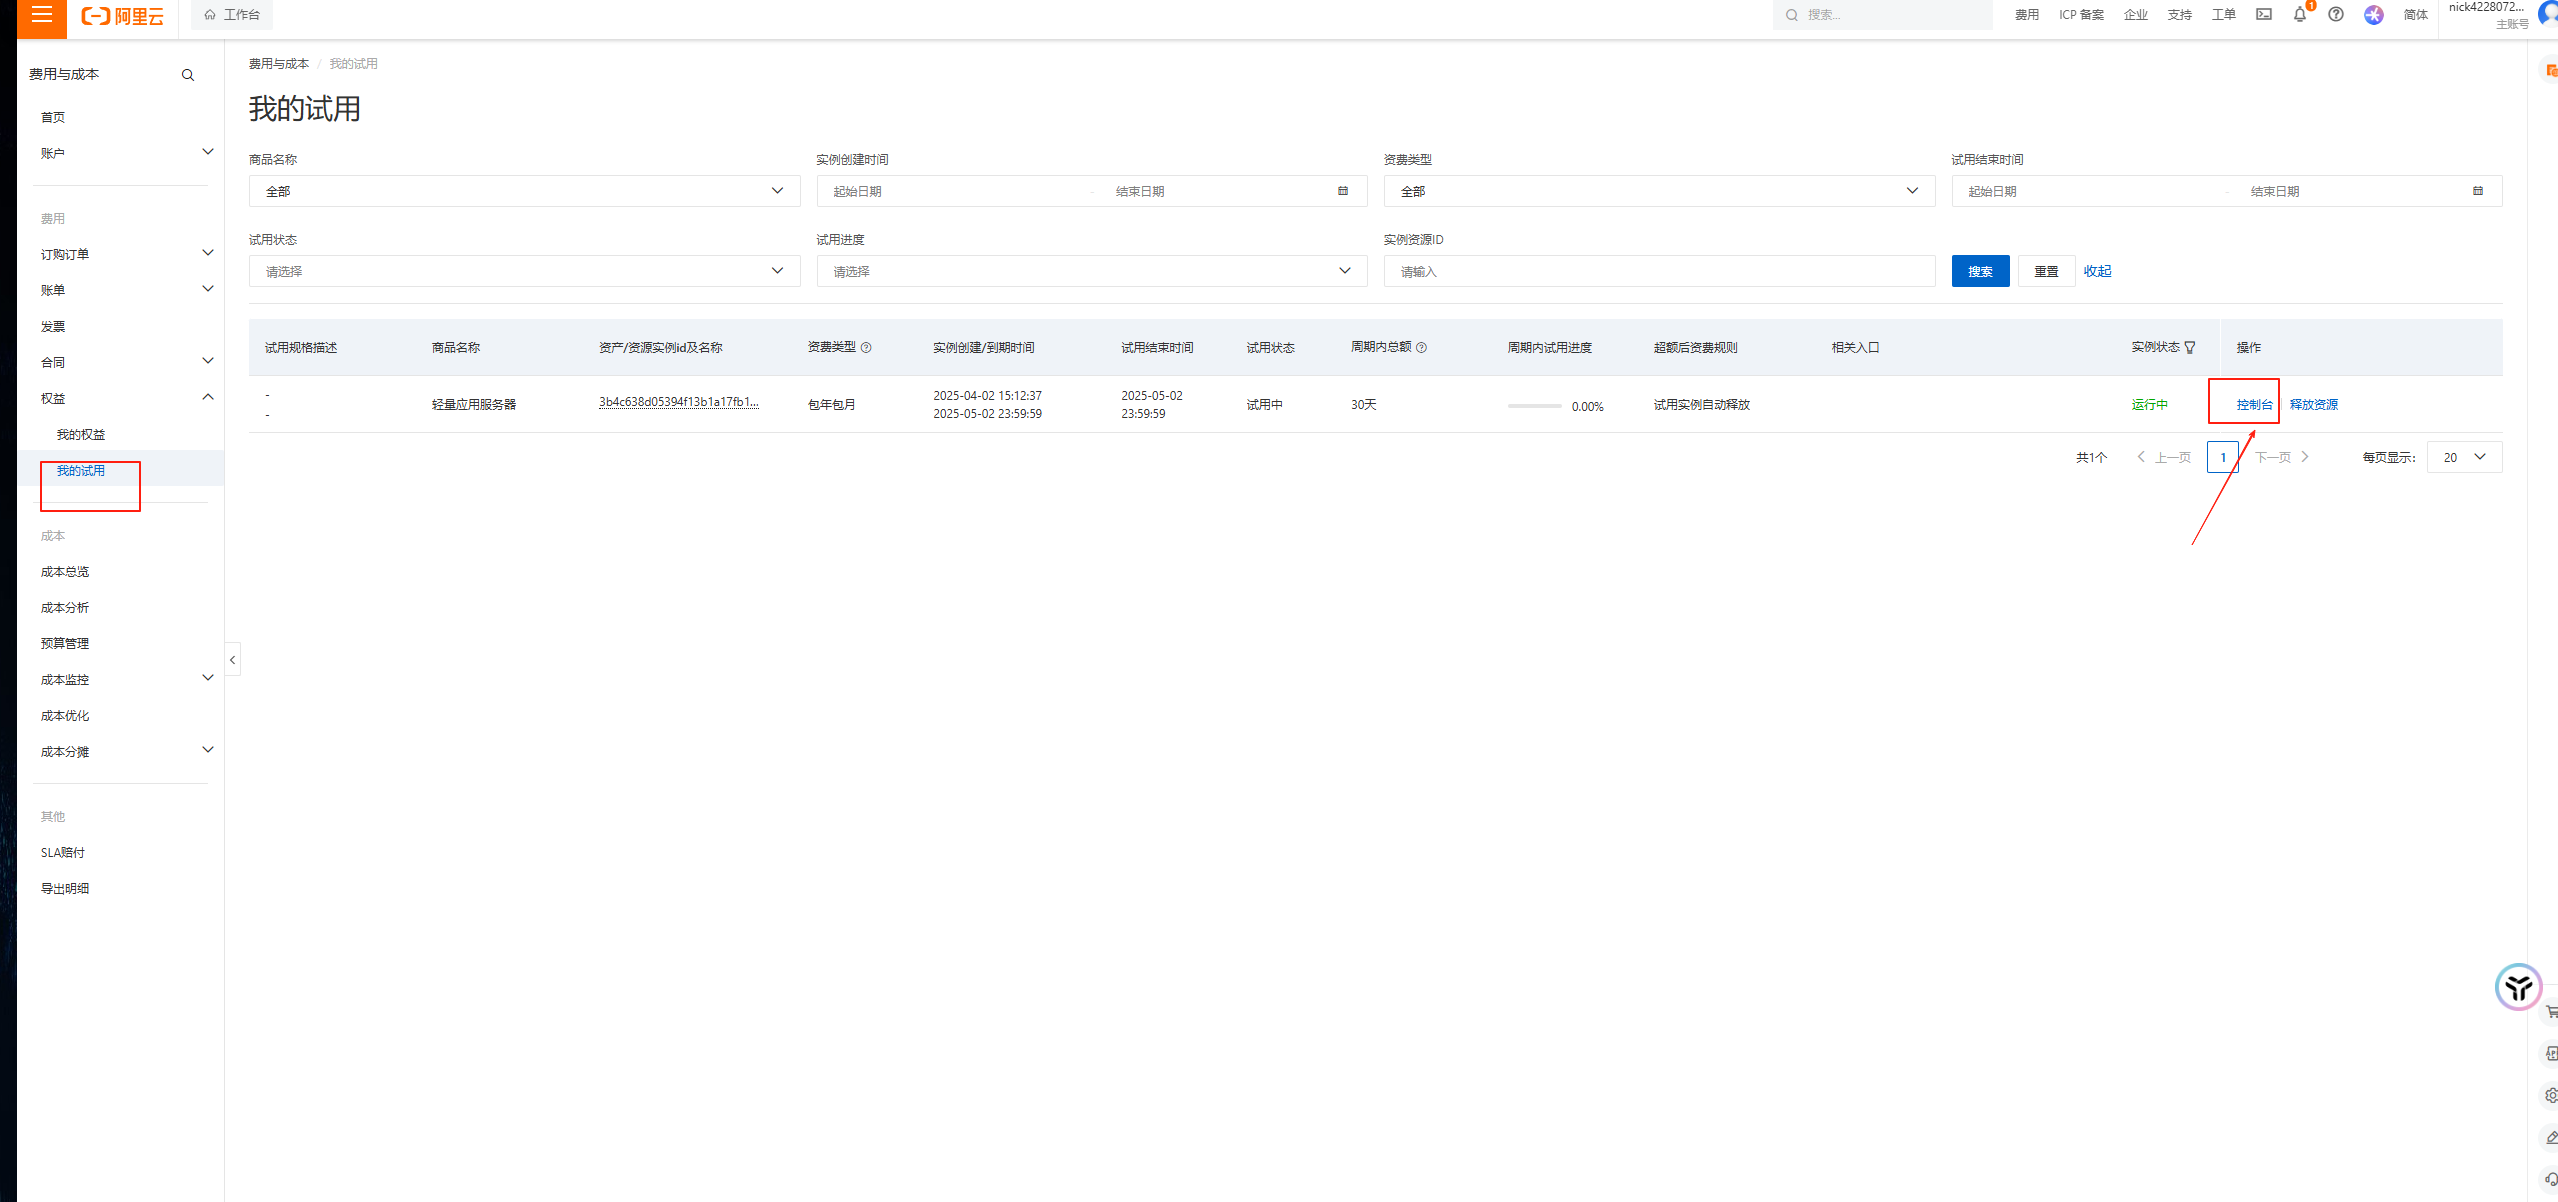Collapse the 权益 sidebar section

point(207,398)
